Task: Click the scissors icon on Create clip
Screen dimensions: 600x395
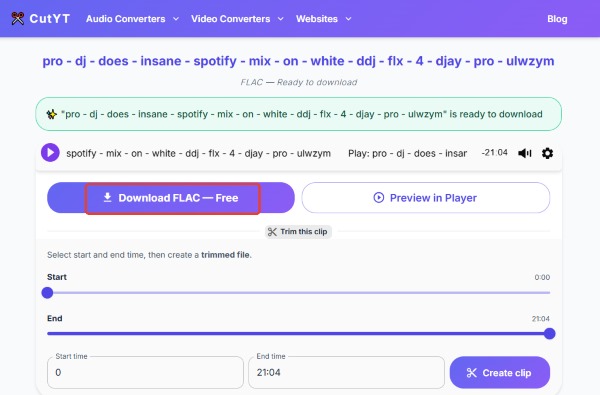Action: point(471,373)
